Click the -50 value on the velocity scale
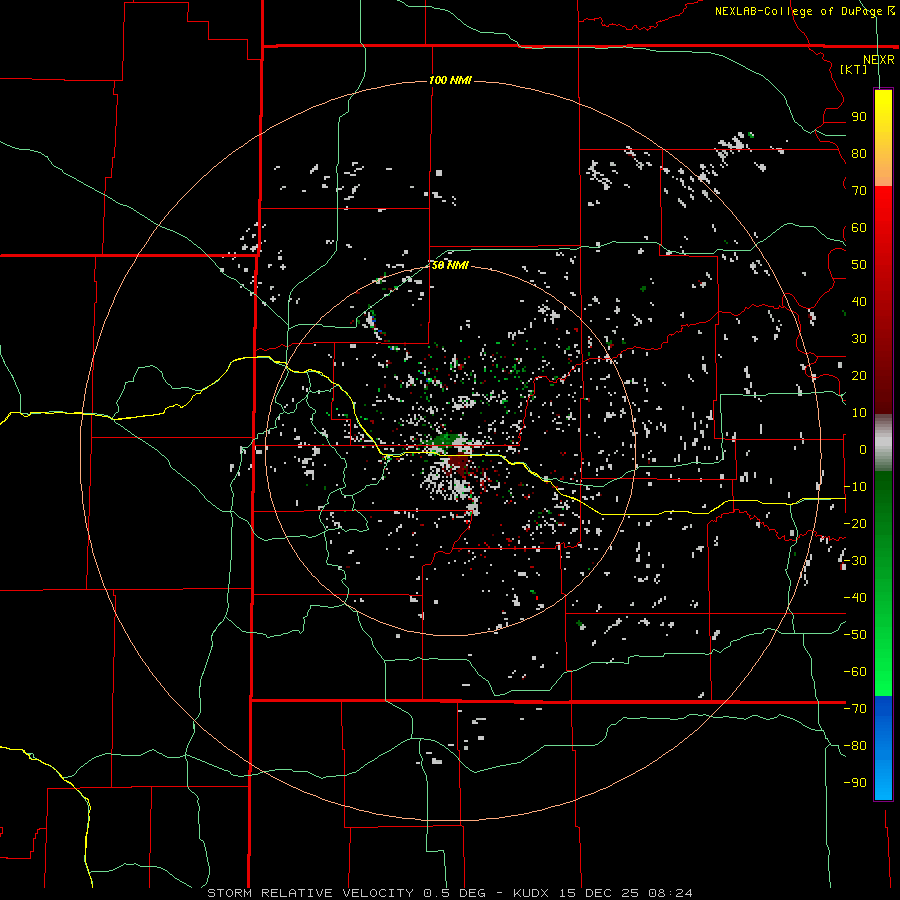 [x=855, y=635]
